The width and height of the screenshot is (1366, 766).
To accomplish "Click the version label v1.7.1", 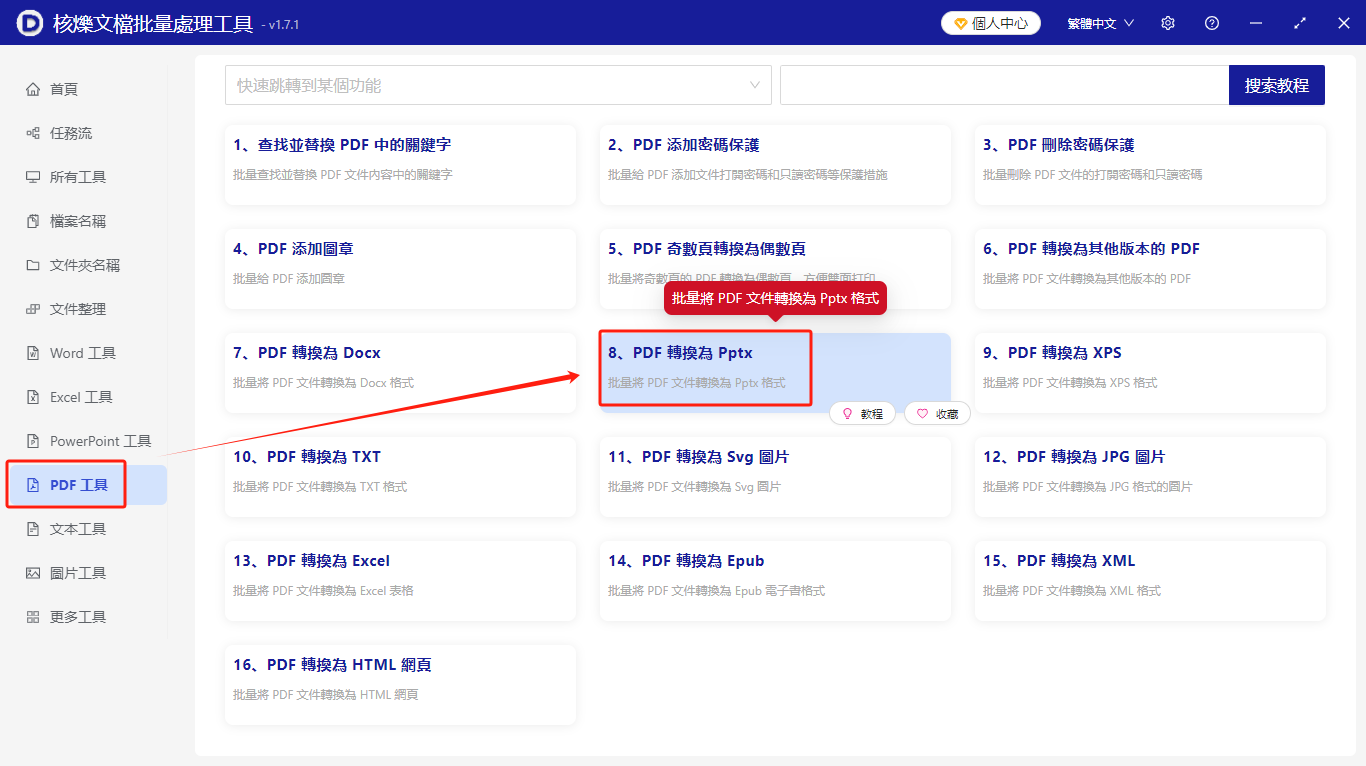I will [284, 25].
